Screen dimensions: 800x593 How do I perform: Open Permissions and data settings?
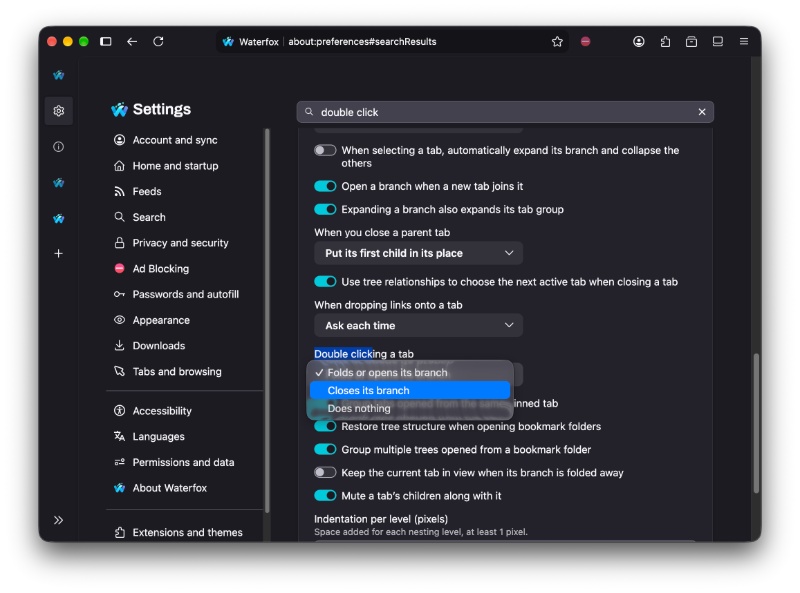pos(174,462)
